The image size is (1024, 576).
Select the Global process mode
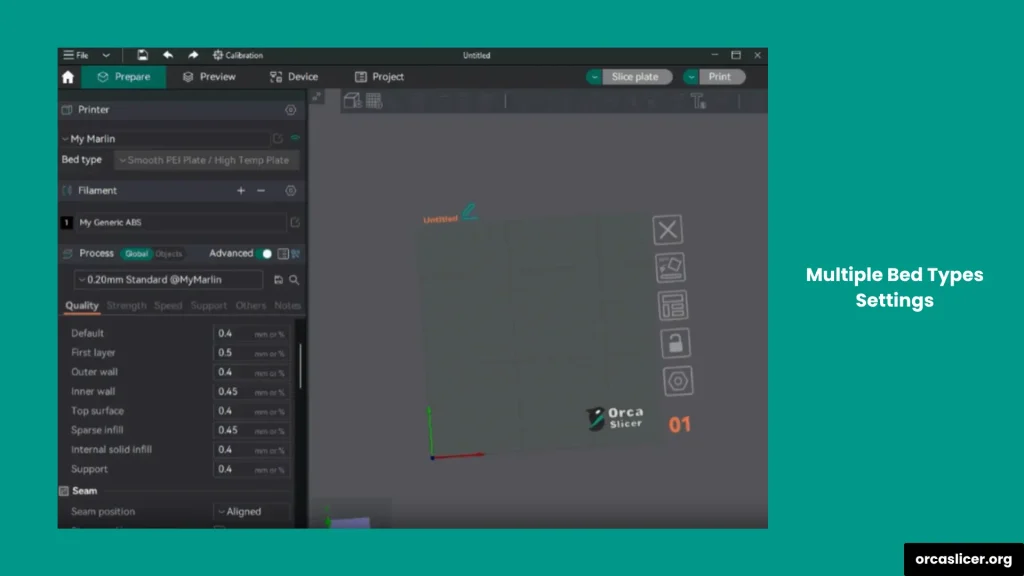[135, 254]
